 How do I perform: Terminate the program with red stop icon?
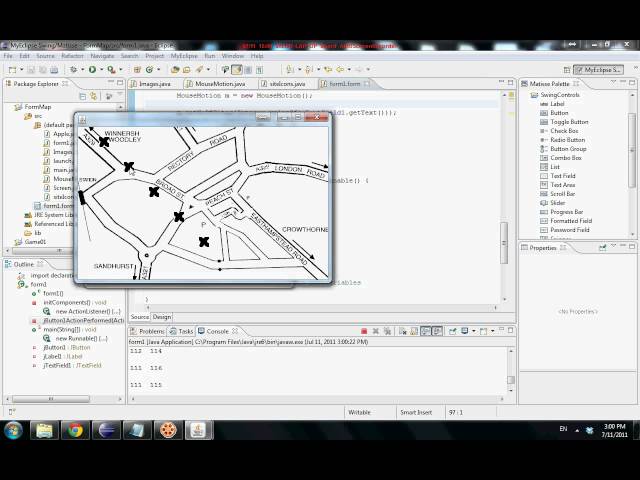[364, 331]
